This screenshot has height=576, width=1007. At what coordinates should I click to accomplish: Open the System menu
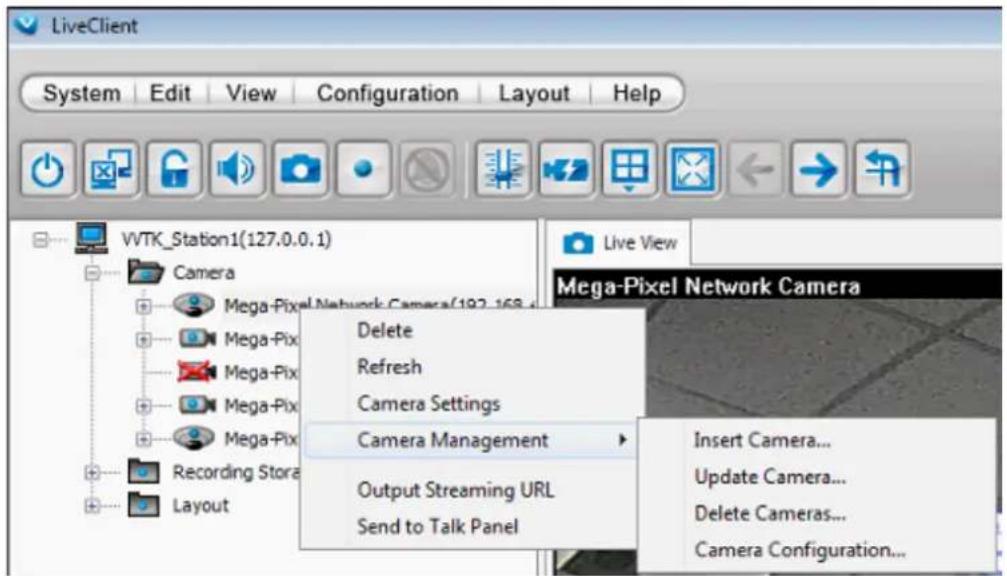click(x=82, y=93)
